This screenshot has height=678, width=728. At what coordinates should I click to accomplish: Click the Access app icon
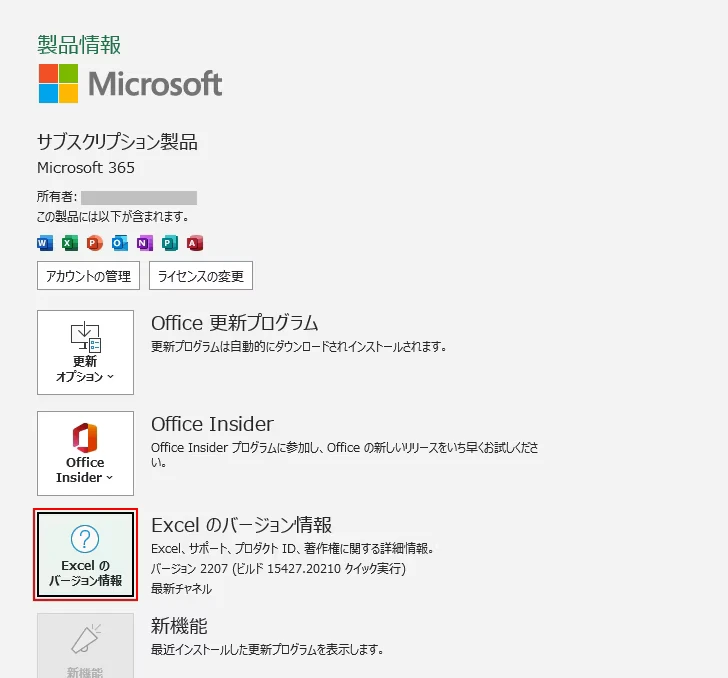coord(195,243)
